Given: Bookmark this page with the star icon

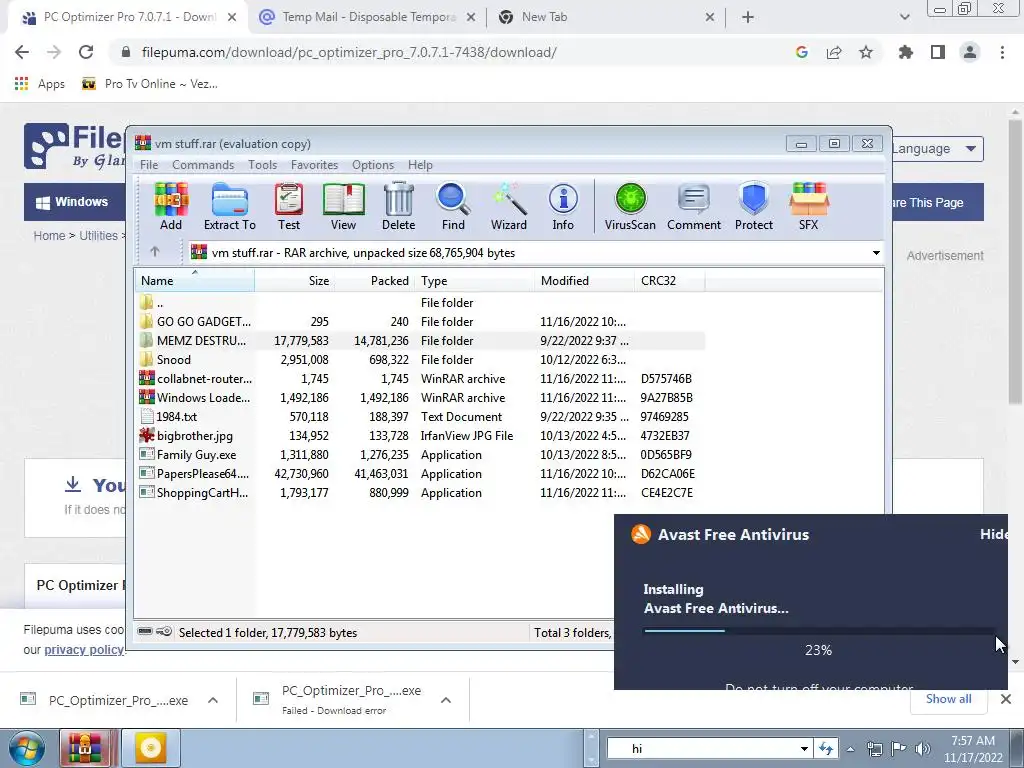Looking at the screenshot, I should [866, 52].
